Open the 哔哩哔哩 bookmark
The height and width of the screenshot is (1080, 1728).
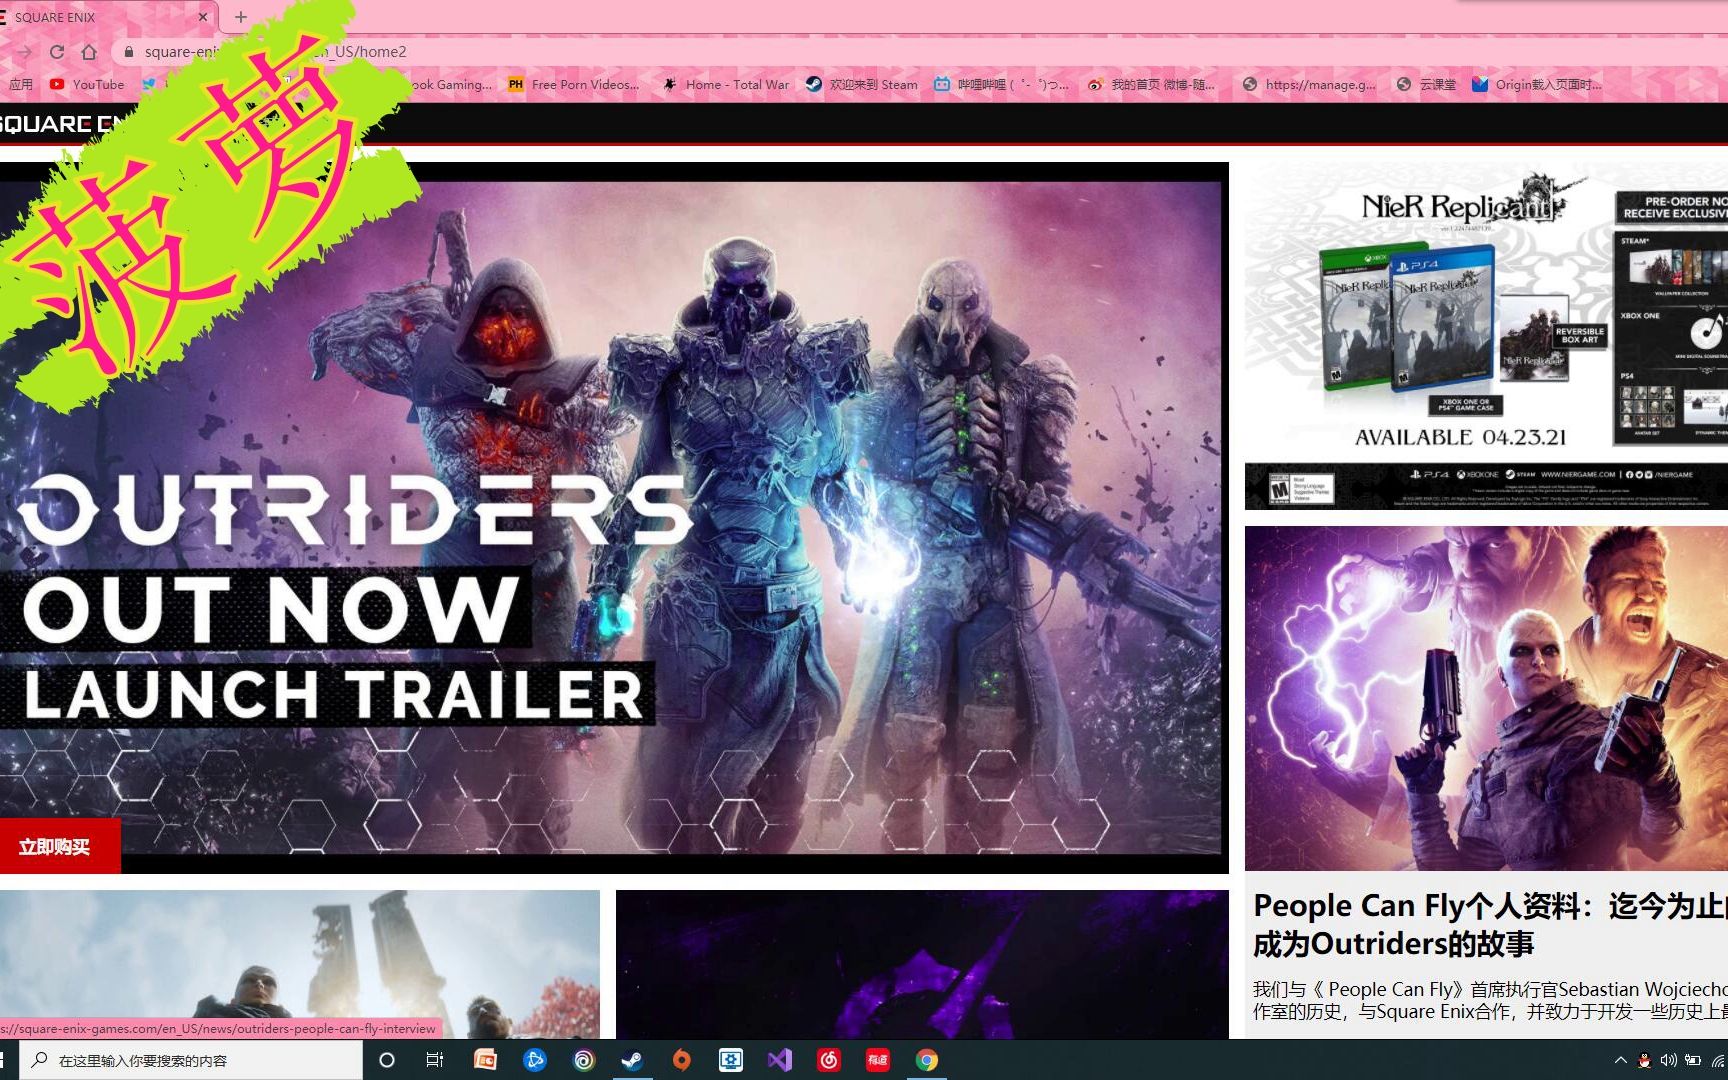click(x=1001, y=85)
